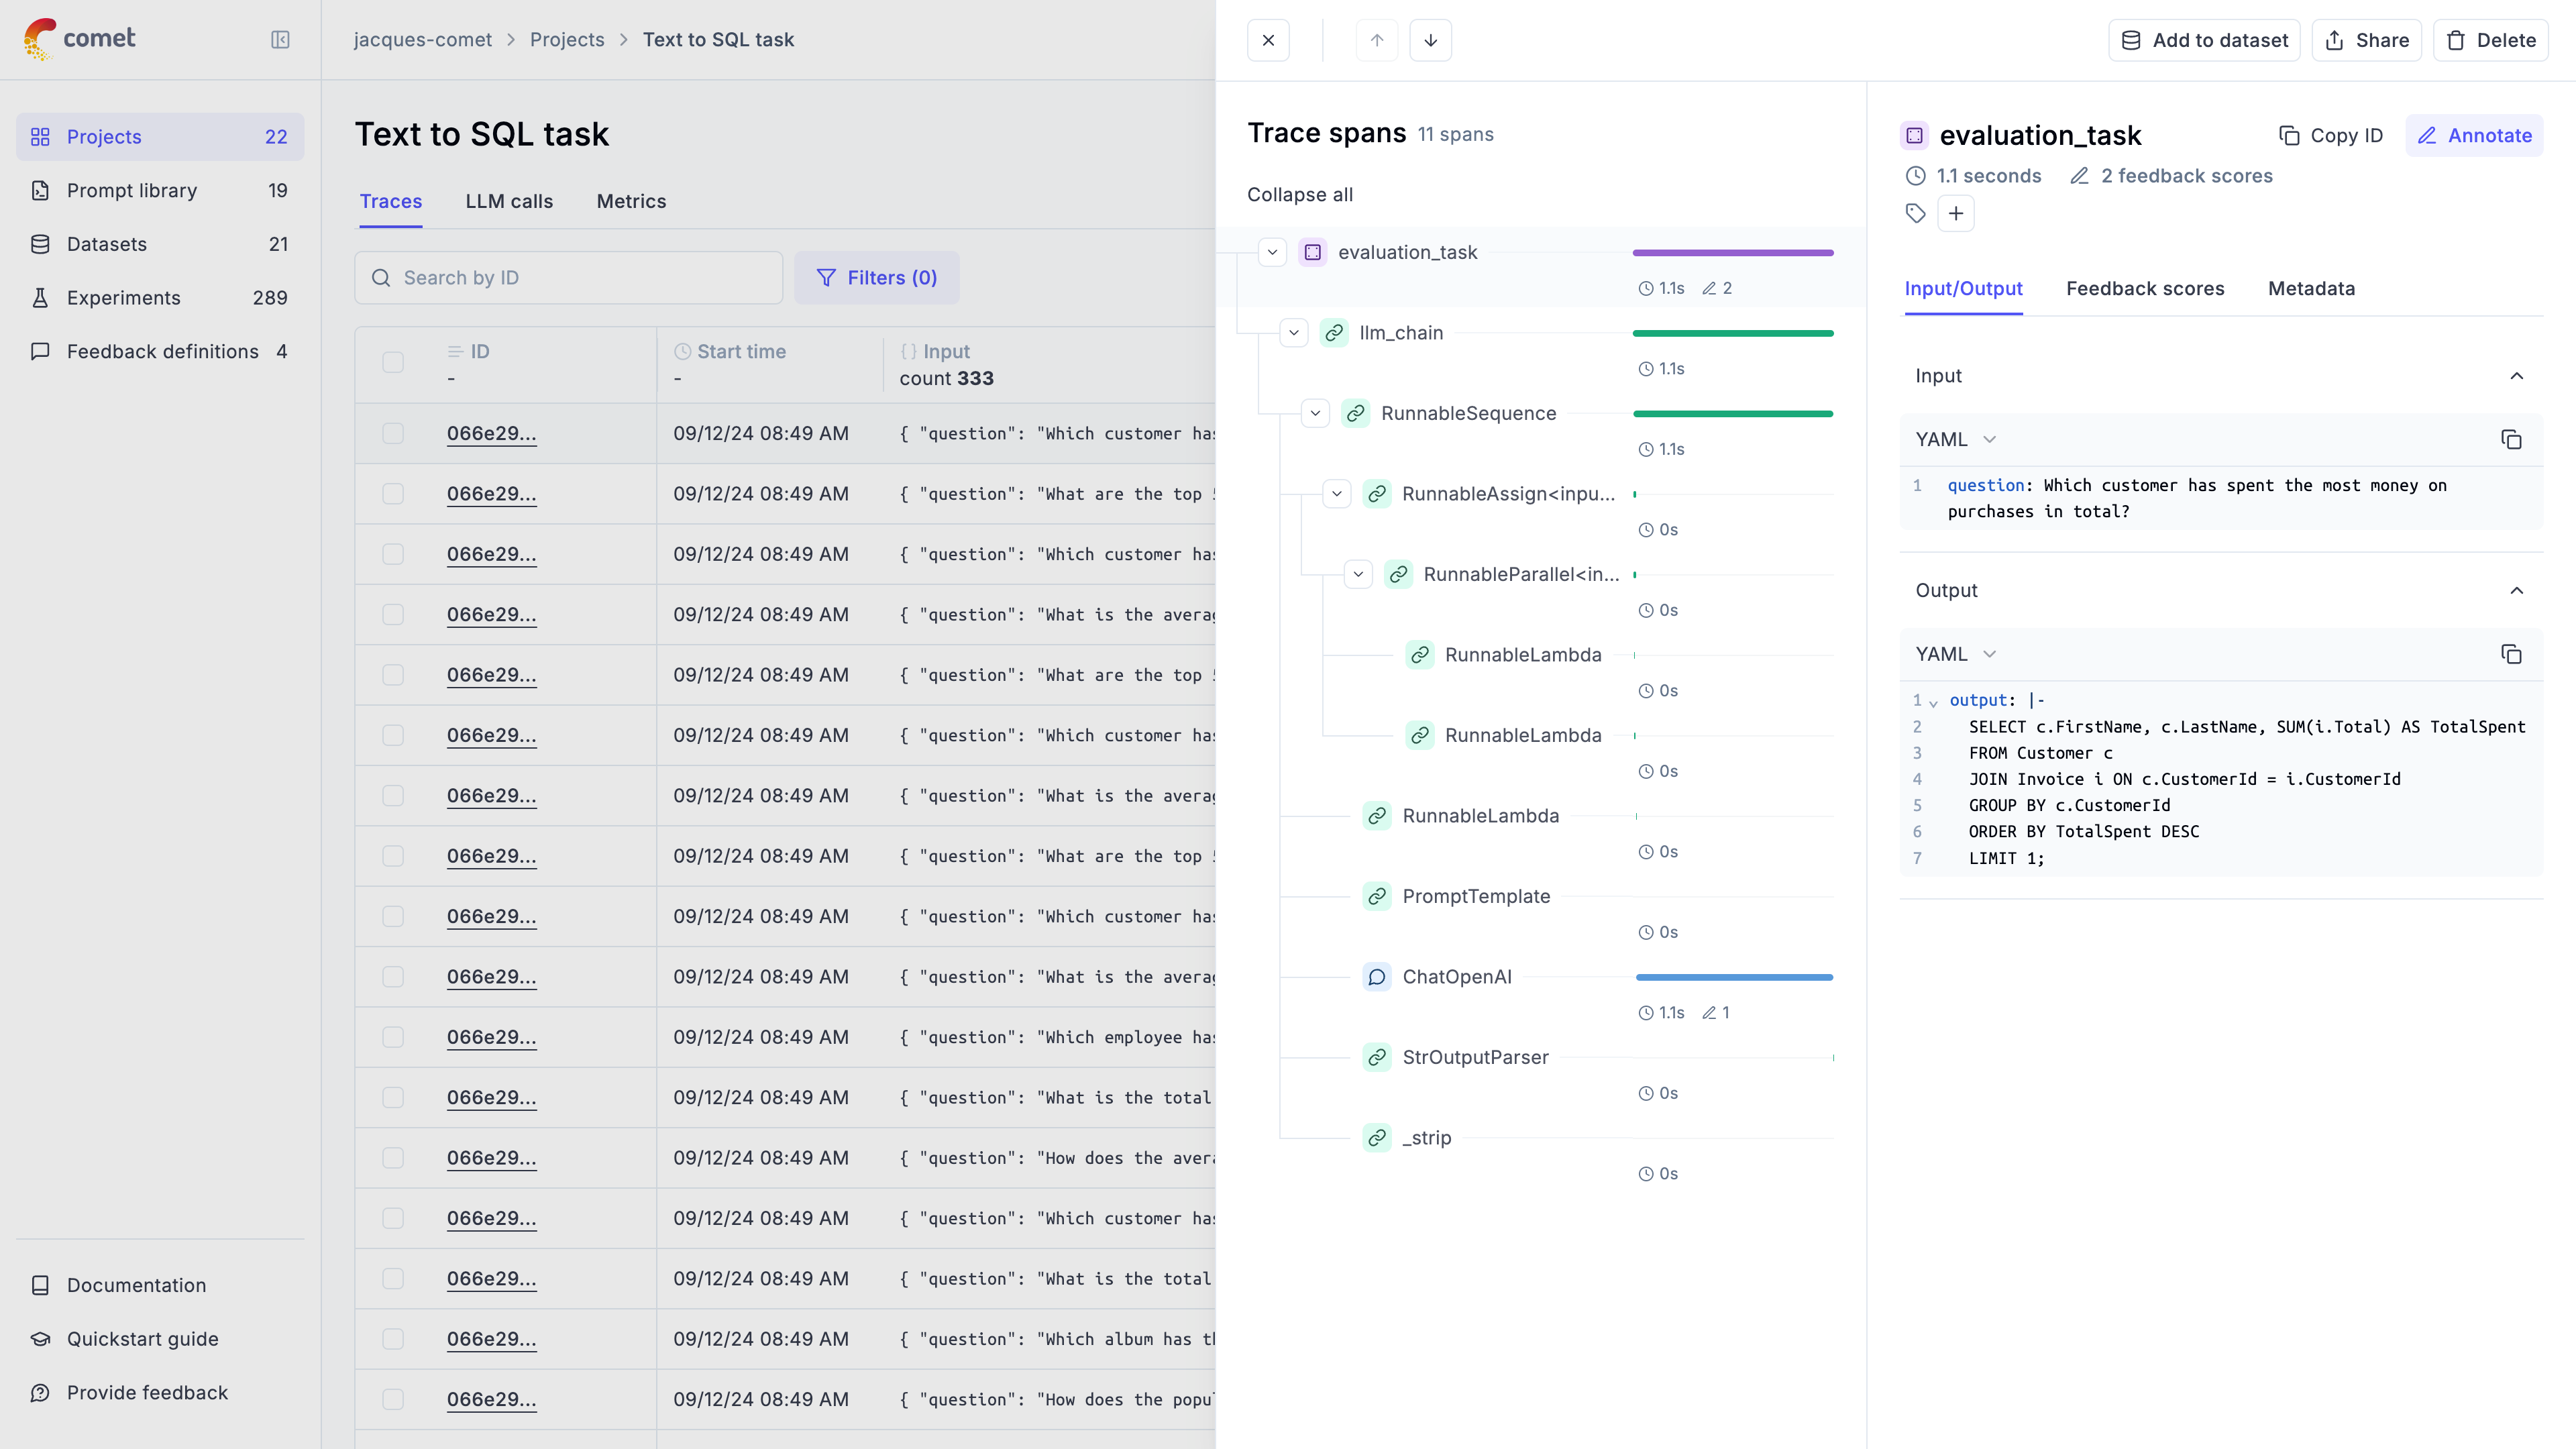Click the Add to dataset button

click(x=2204, y=40)
